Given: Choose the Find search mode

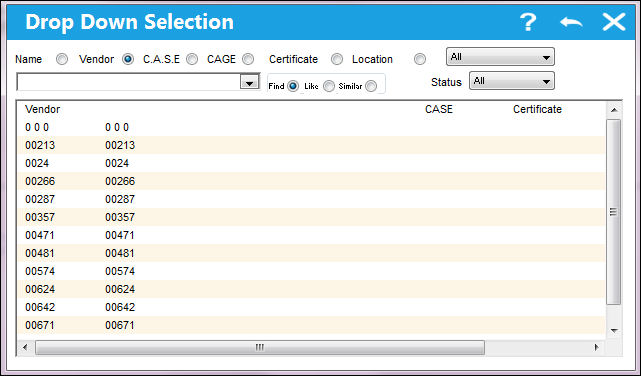Looking at the screenshot, I should (293, 86).
